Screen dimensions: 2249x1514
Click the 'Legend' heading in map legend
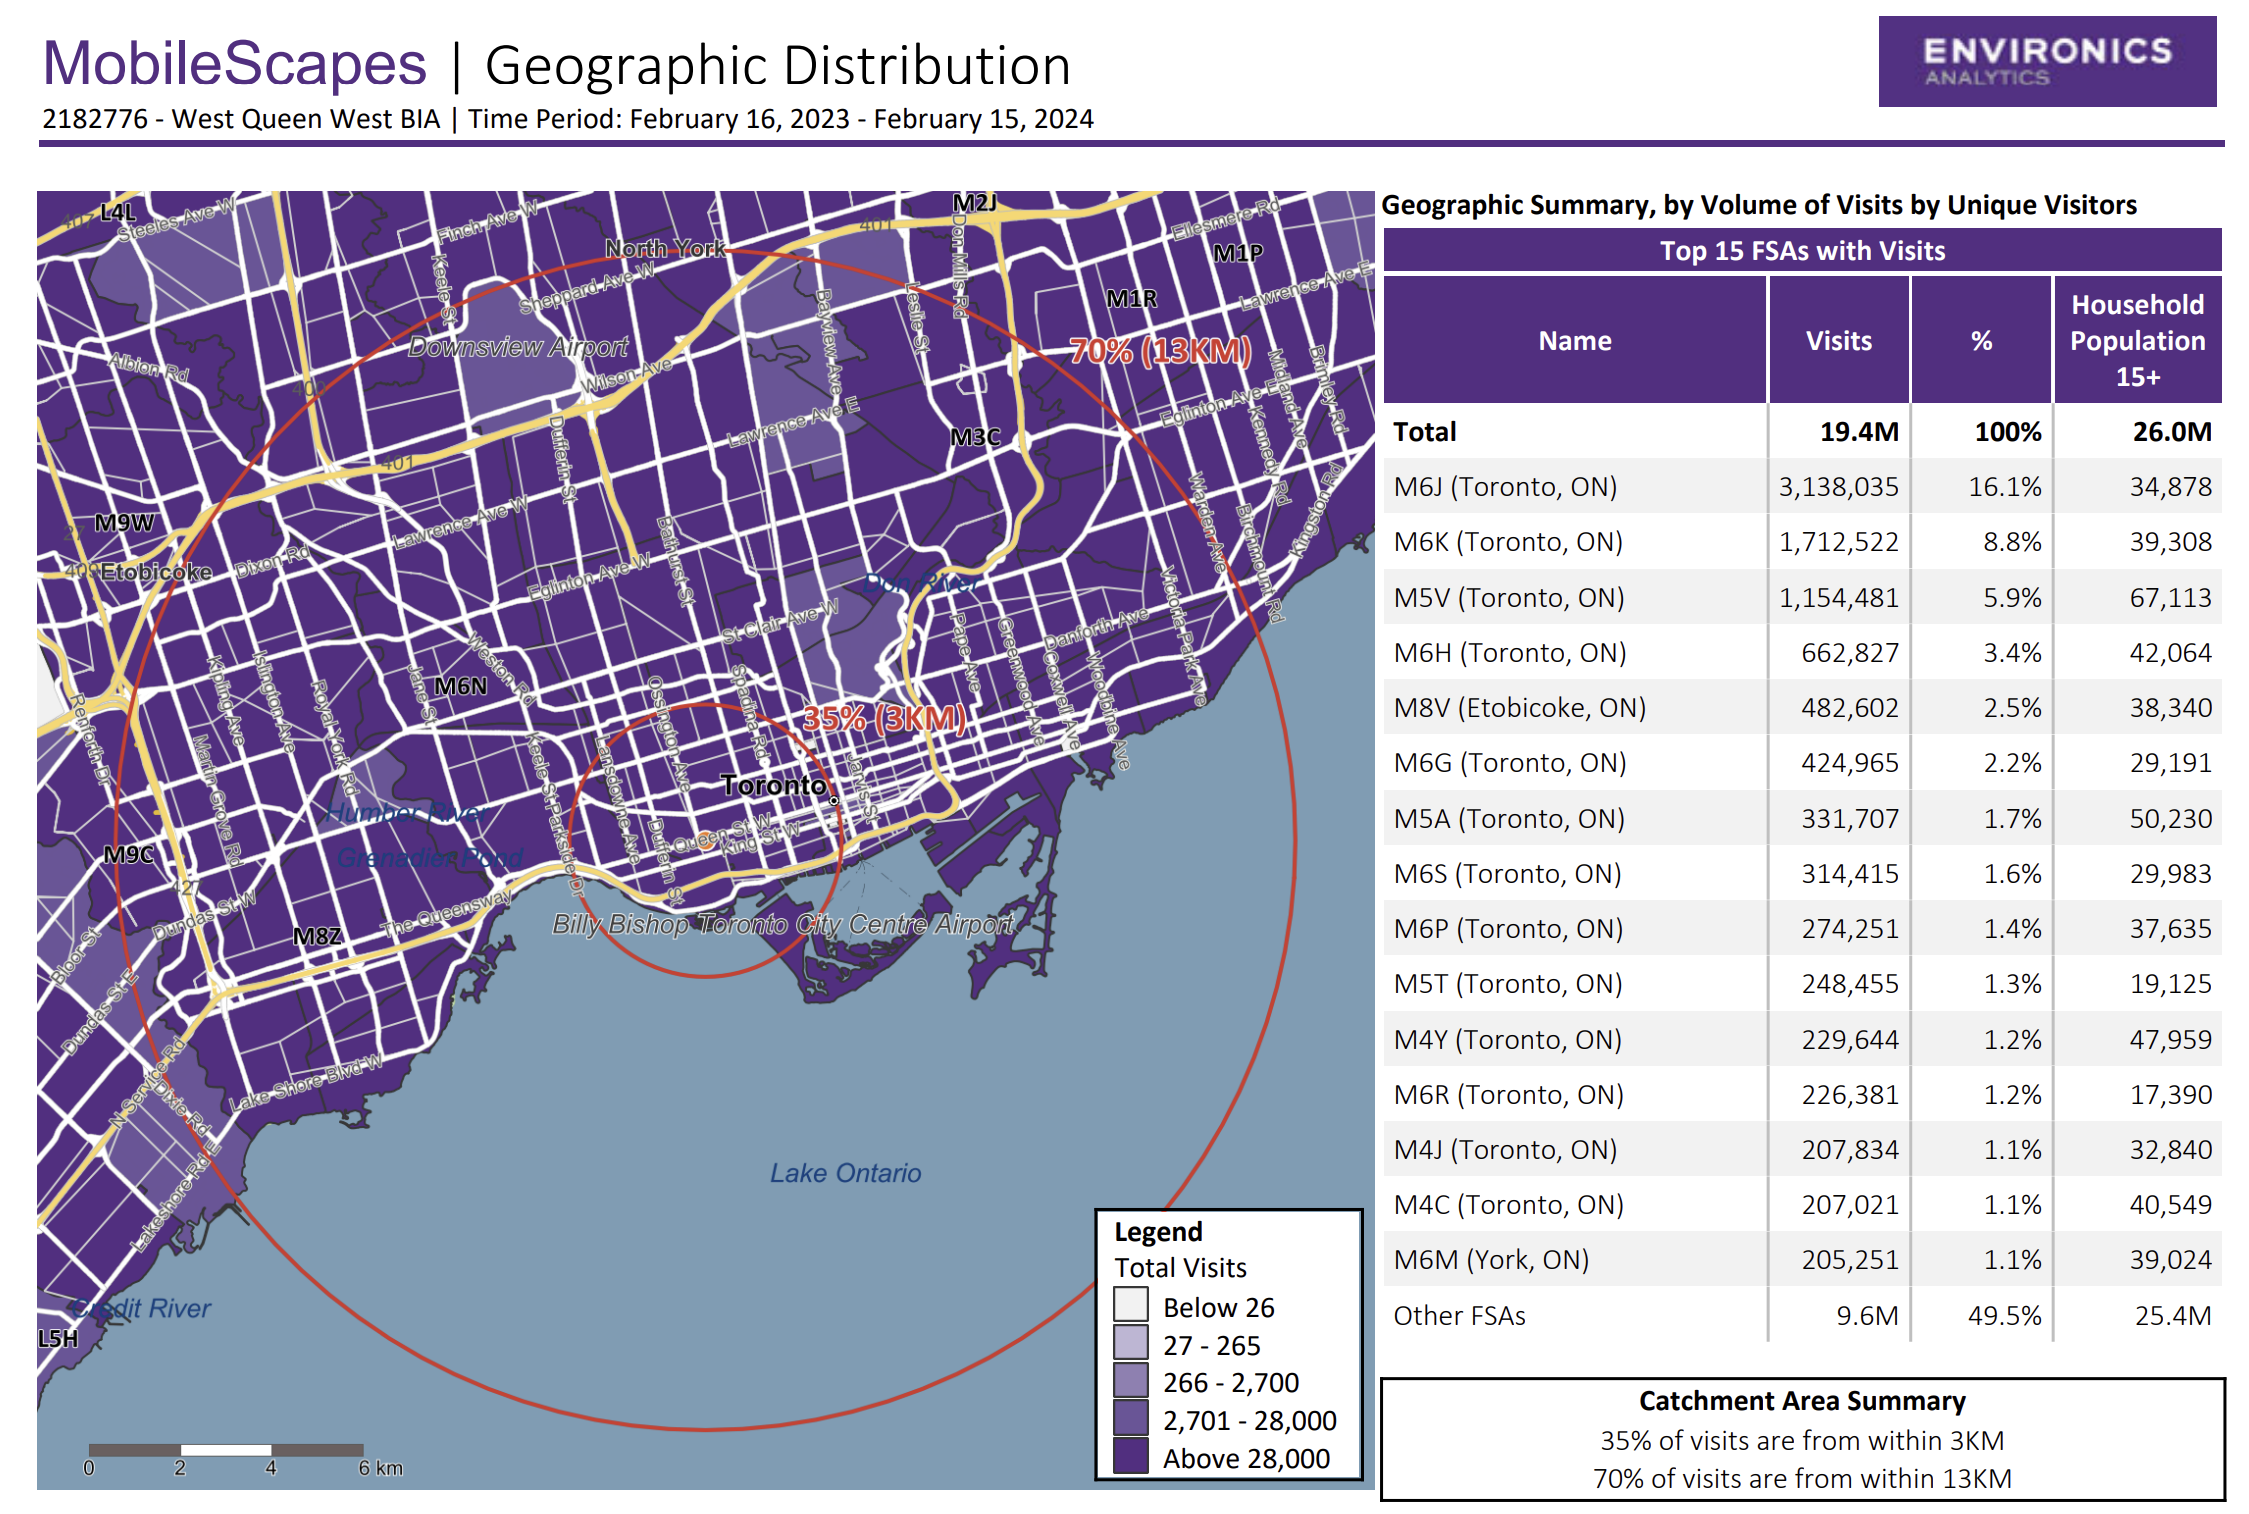[x=1158, y=1232]
